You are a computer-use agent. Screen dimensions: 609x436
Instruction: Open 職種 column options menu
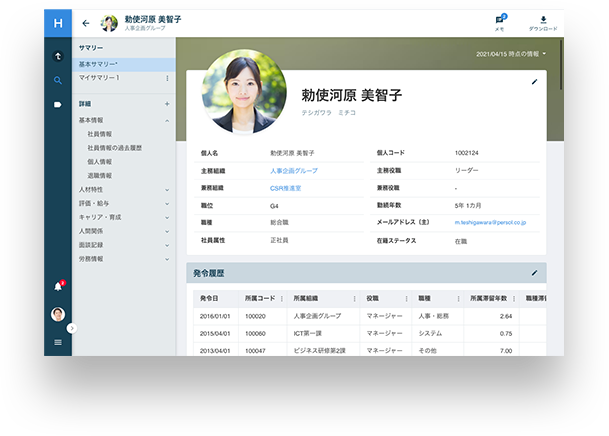point(458,299)
